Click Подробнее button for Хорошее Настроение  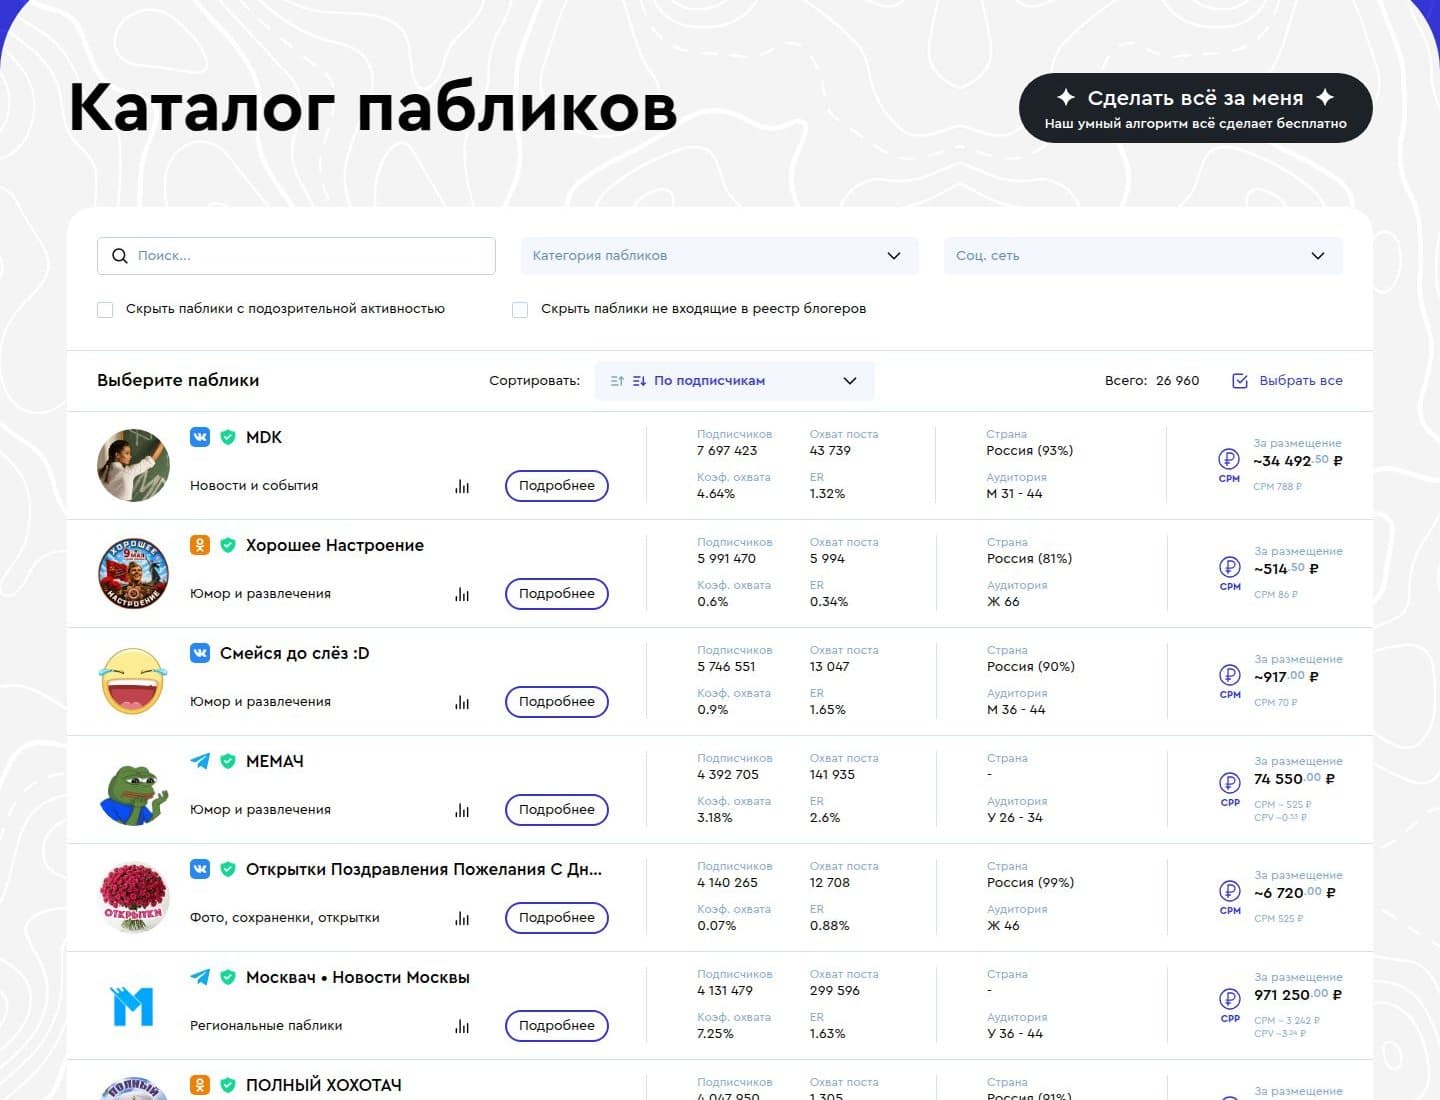click(x=557, y=594)
